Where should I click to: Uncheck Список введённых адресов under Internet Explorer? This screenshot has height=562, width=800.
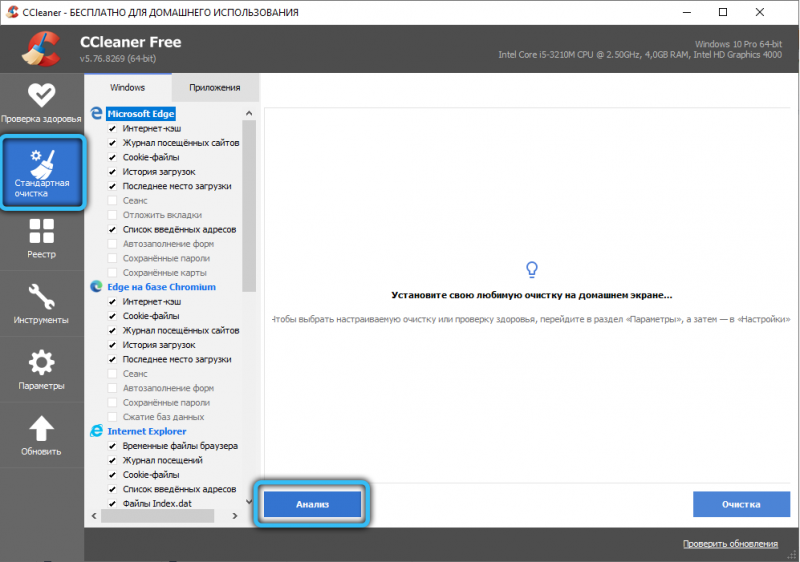tap(112, 489)
